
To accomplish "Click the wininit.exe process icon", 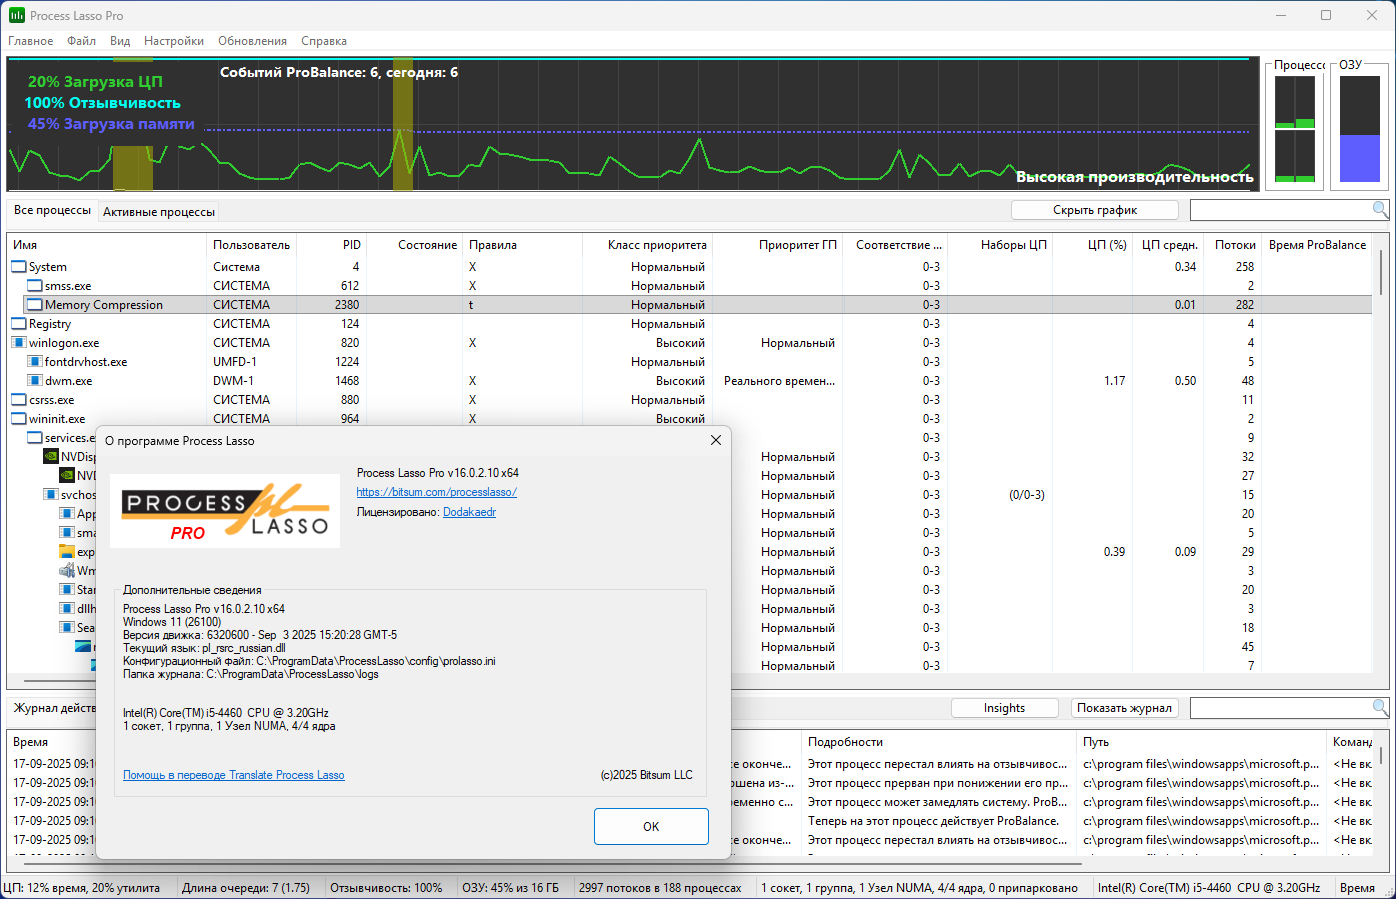I will pos(19,419).
